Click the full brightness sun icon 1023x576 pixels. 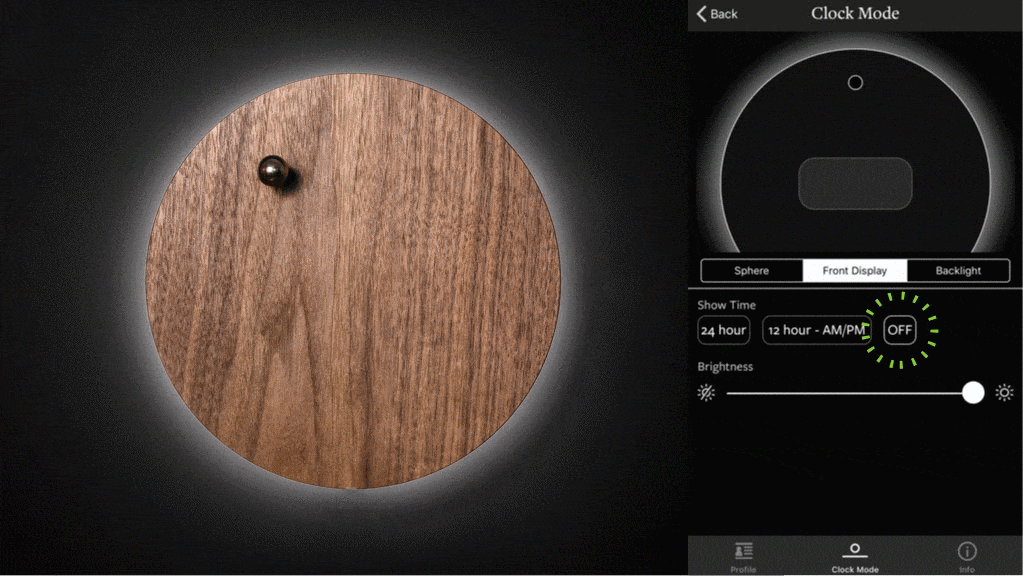click(1004, 393)
